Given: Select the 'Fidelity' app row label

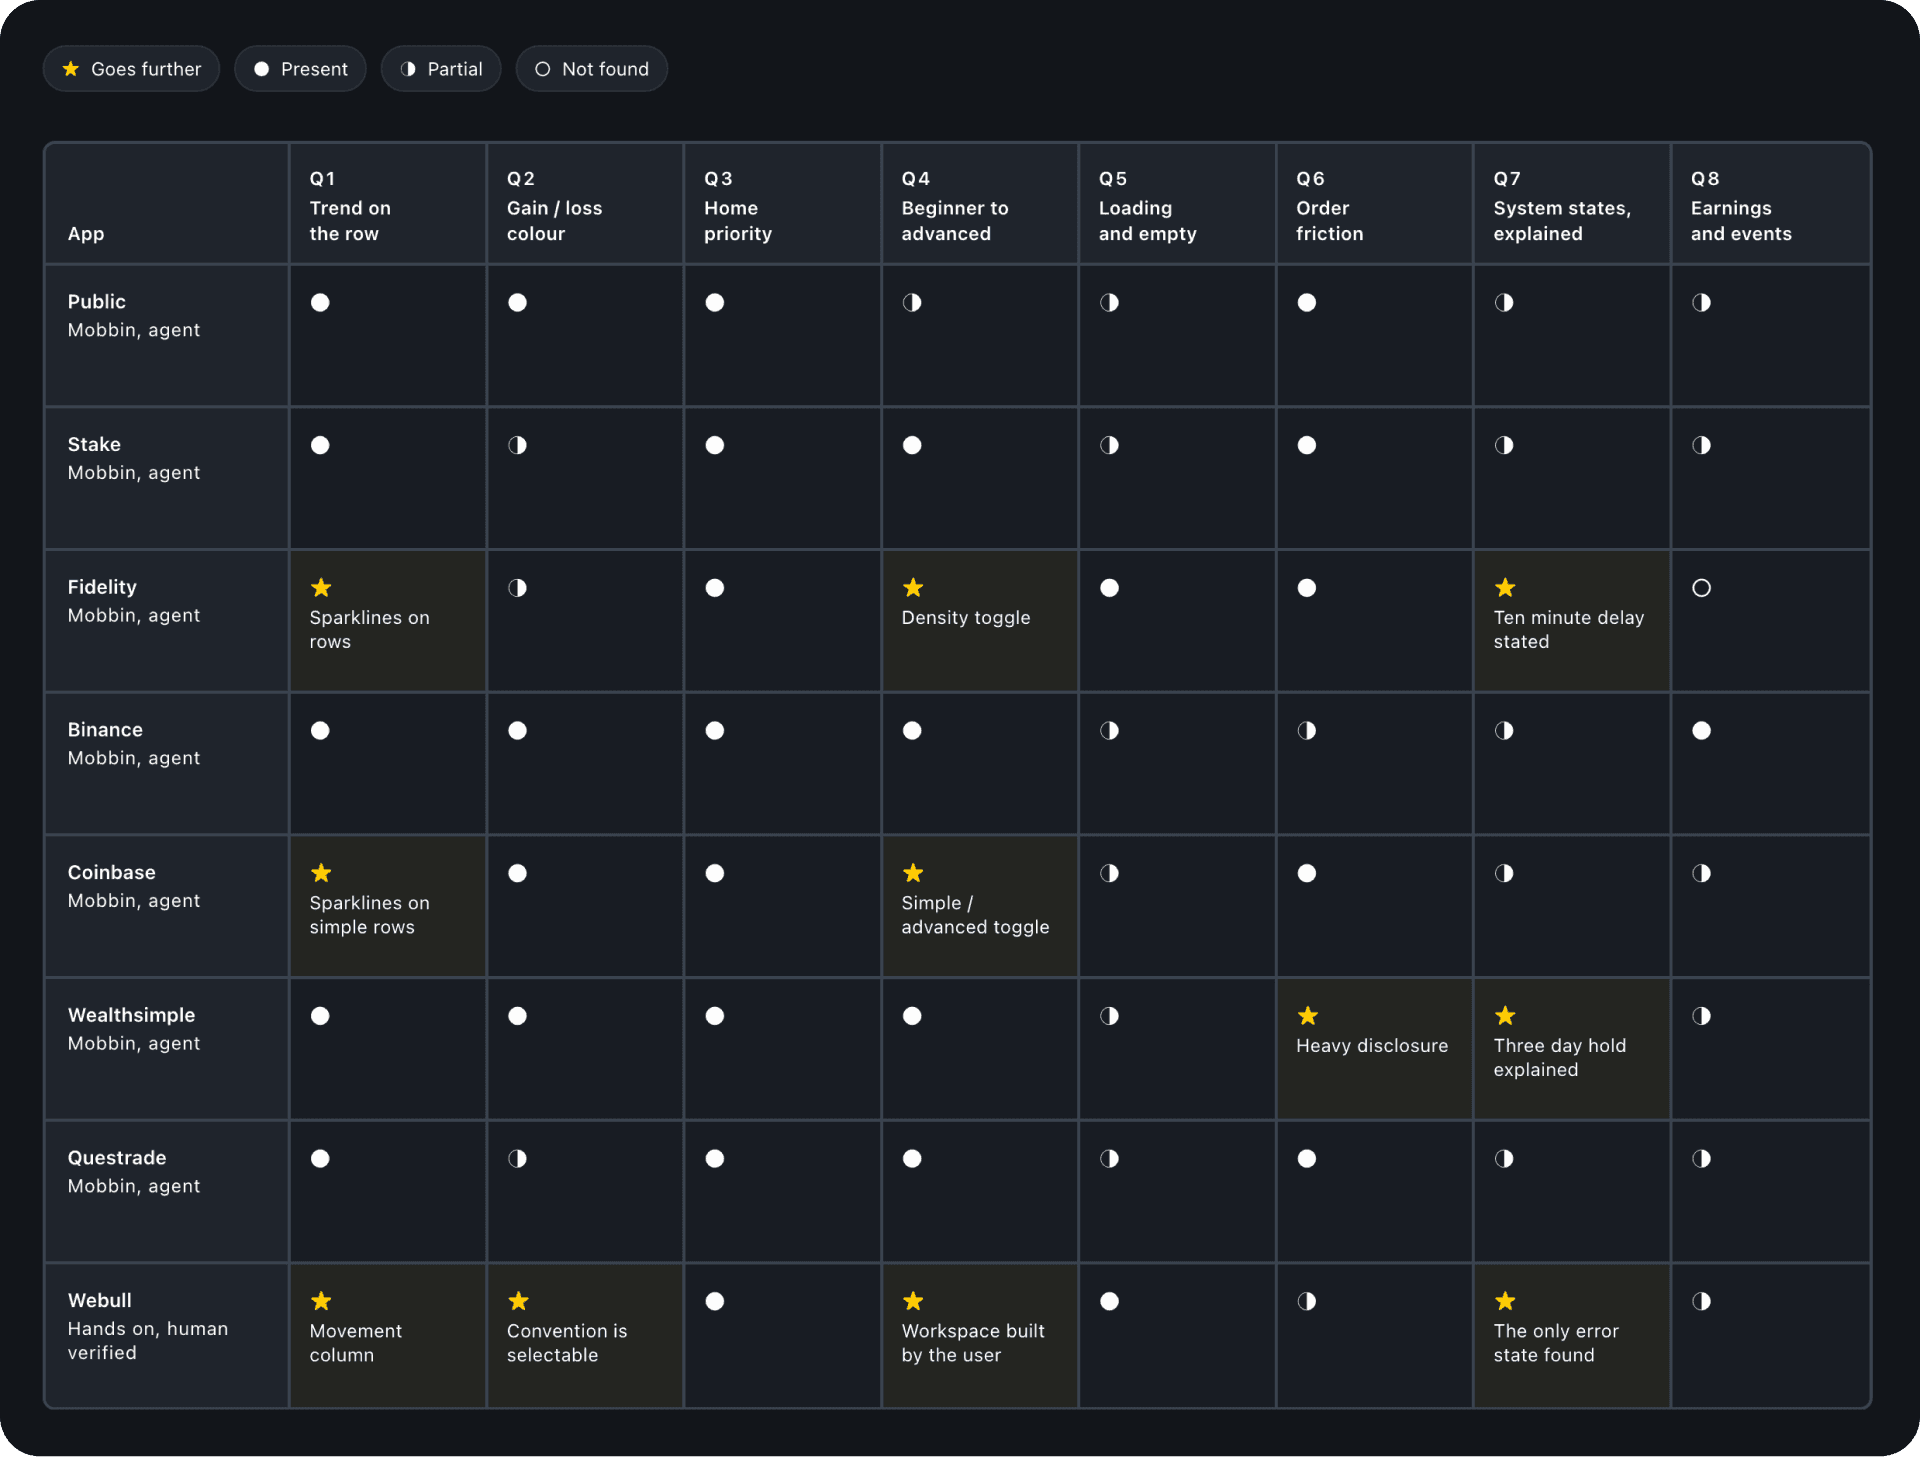Looking at the screenshot, I should [102, 588].
